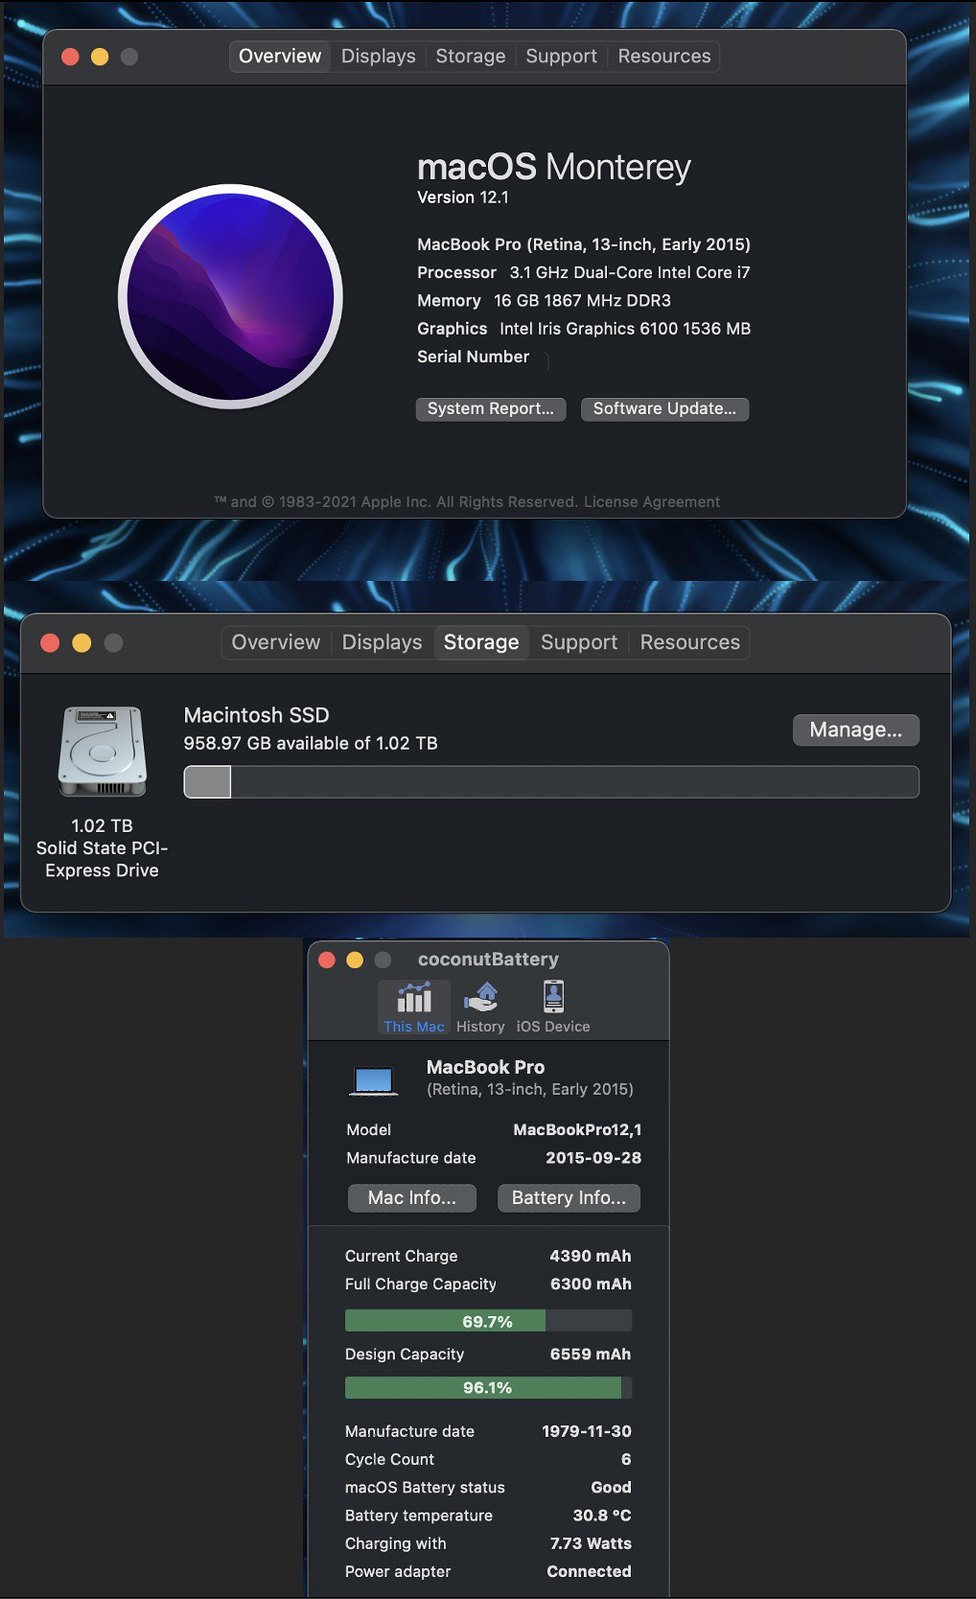Click the 'Version 12.1' text
976x1599 pixels.
[463, 197]
